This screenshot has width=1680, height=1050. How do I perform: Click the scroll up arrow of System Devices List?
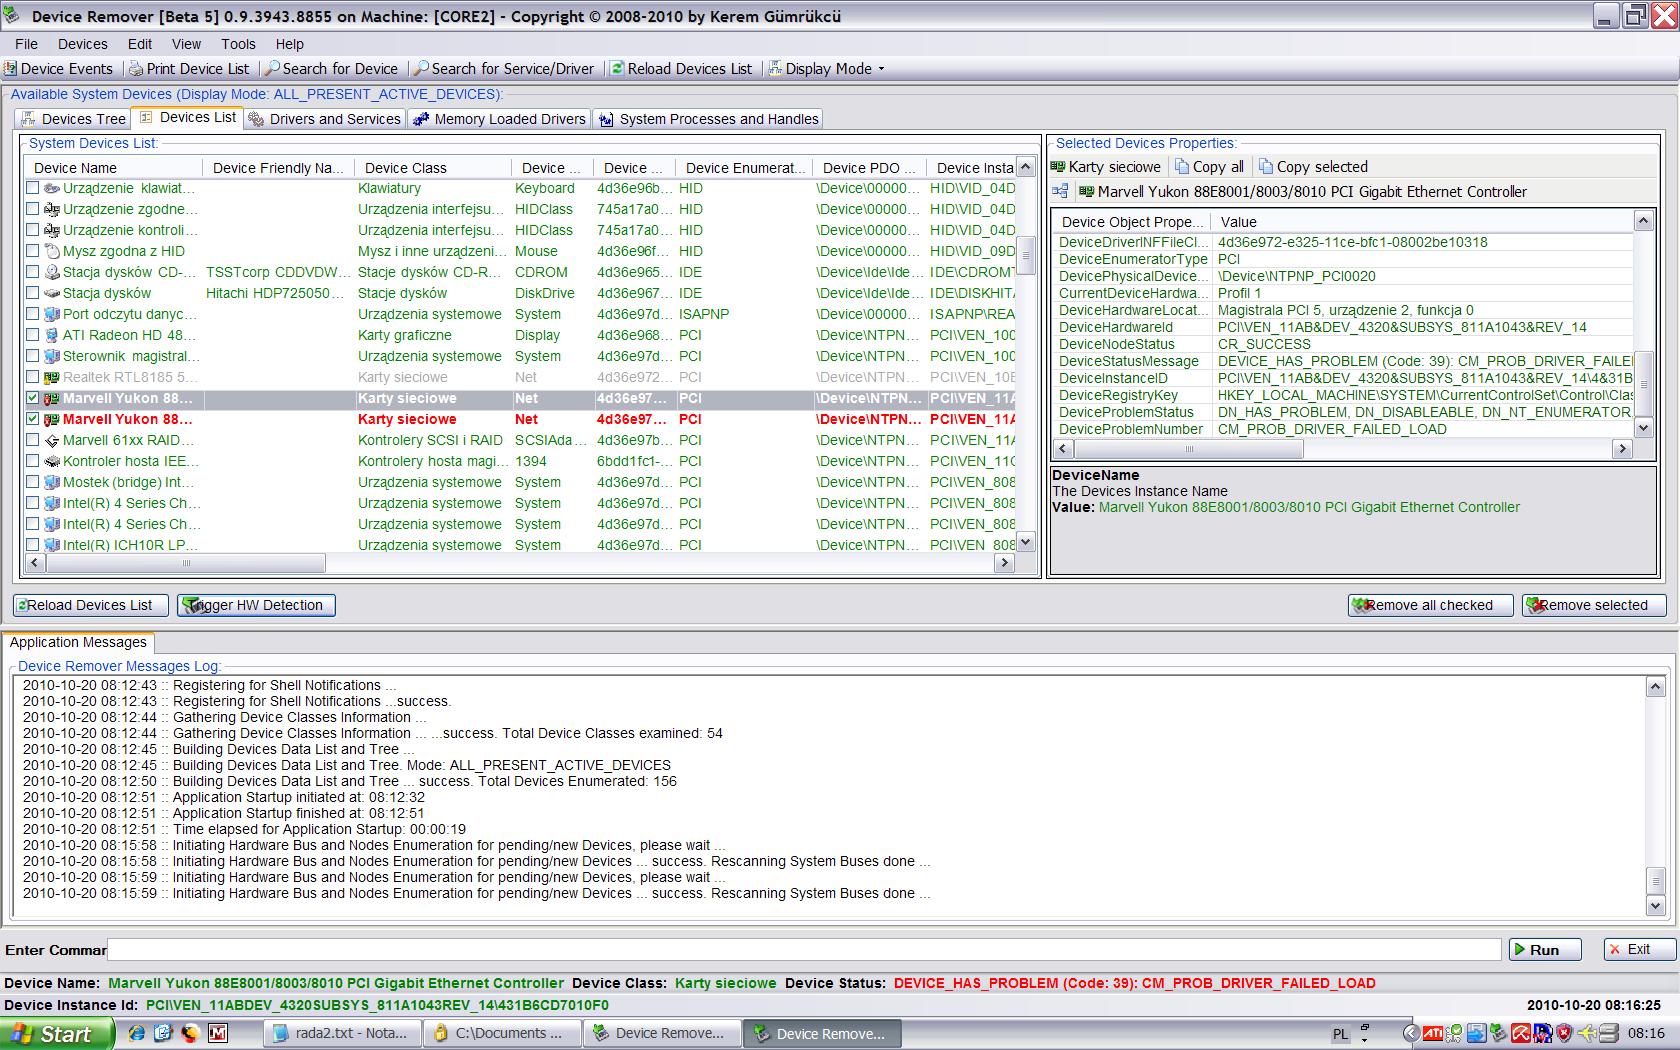1025,167
